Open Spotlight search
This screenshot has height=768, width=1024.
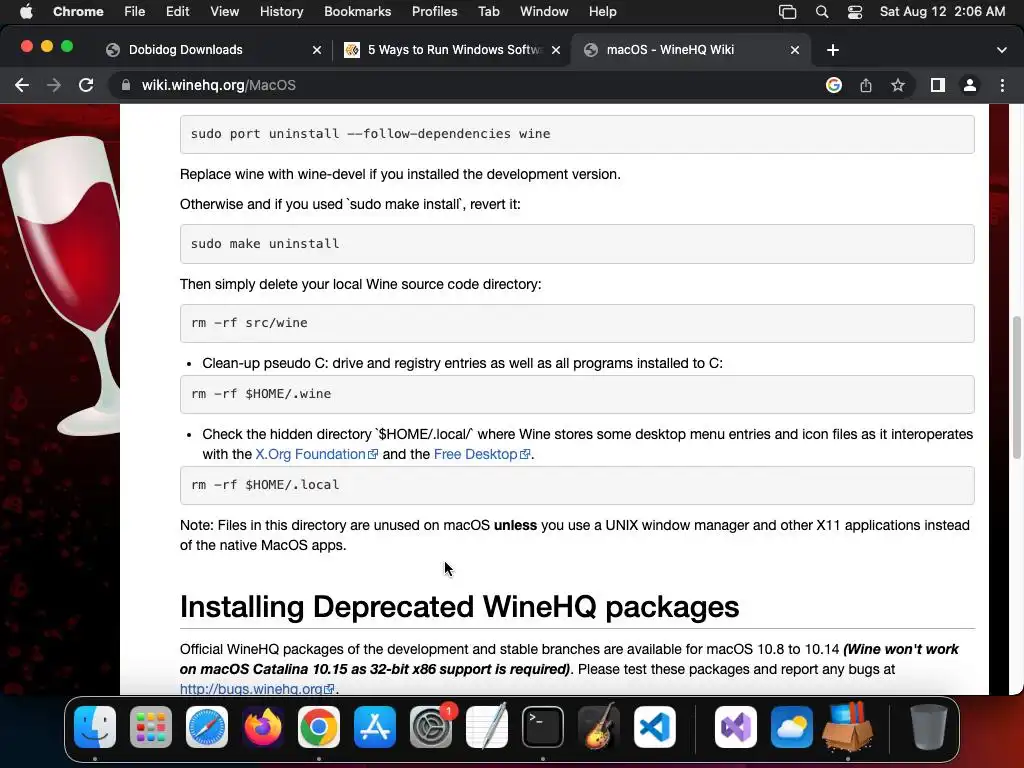coord(822,11)
